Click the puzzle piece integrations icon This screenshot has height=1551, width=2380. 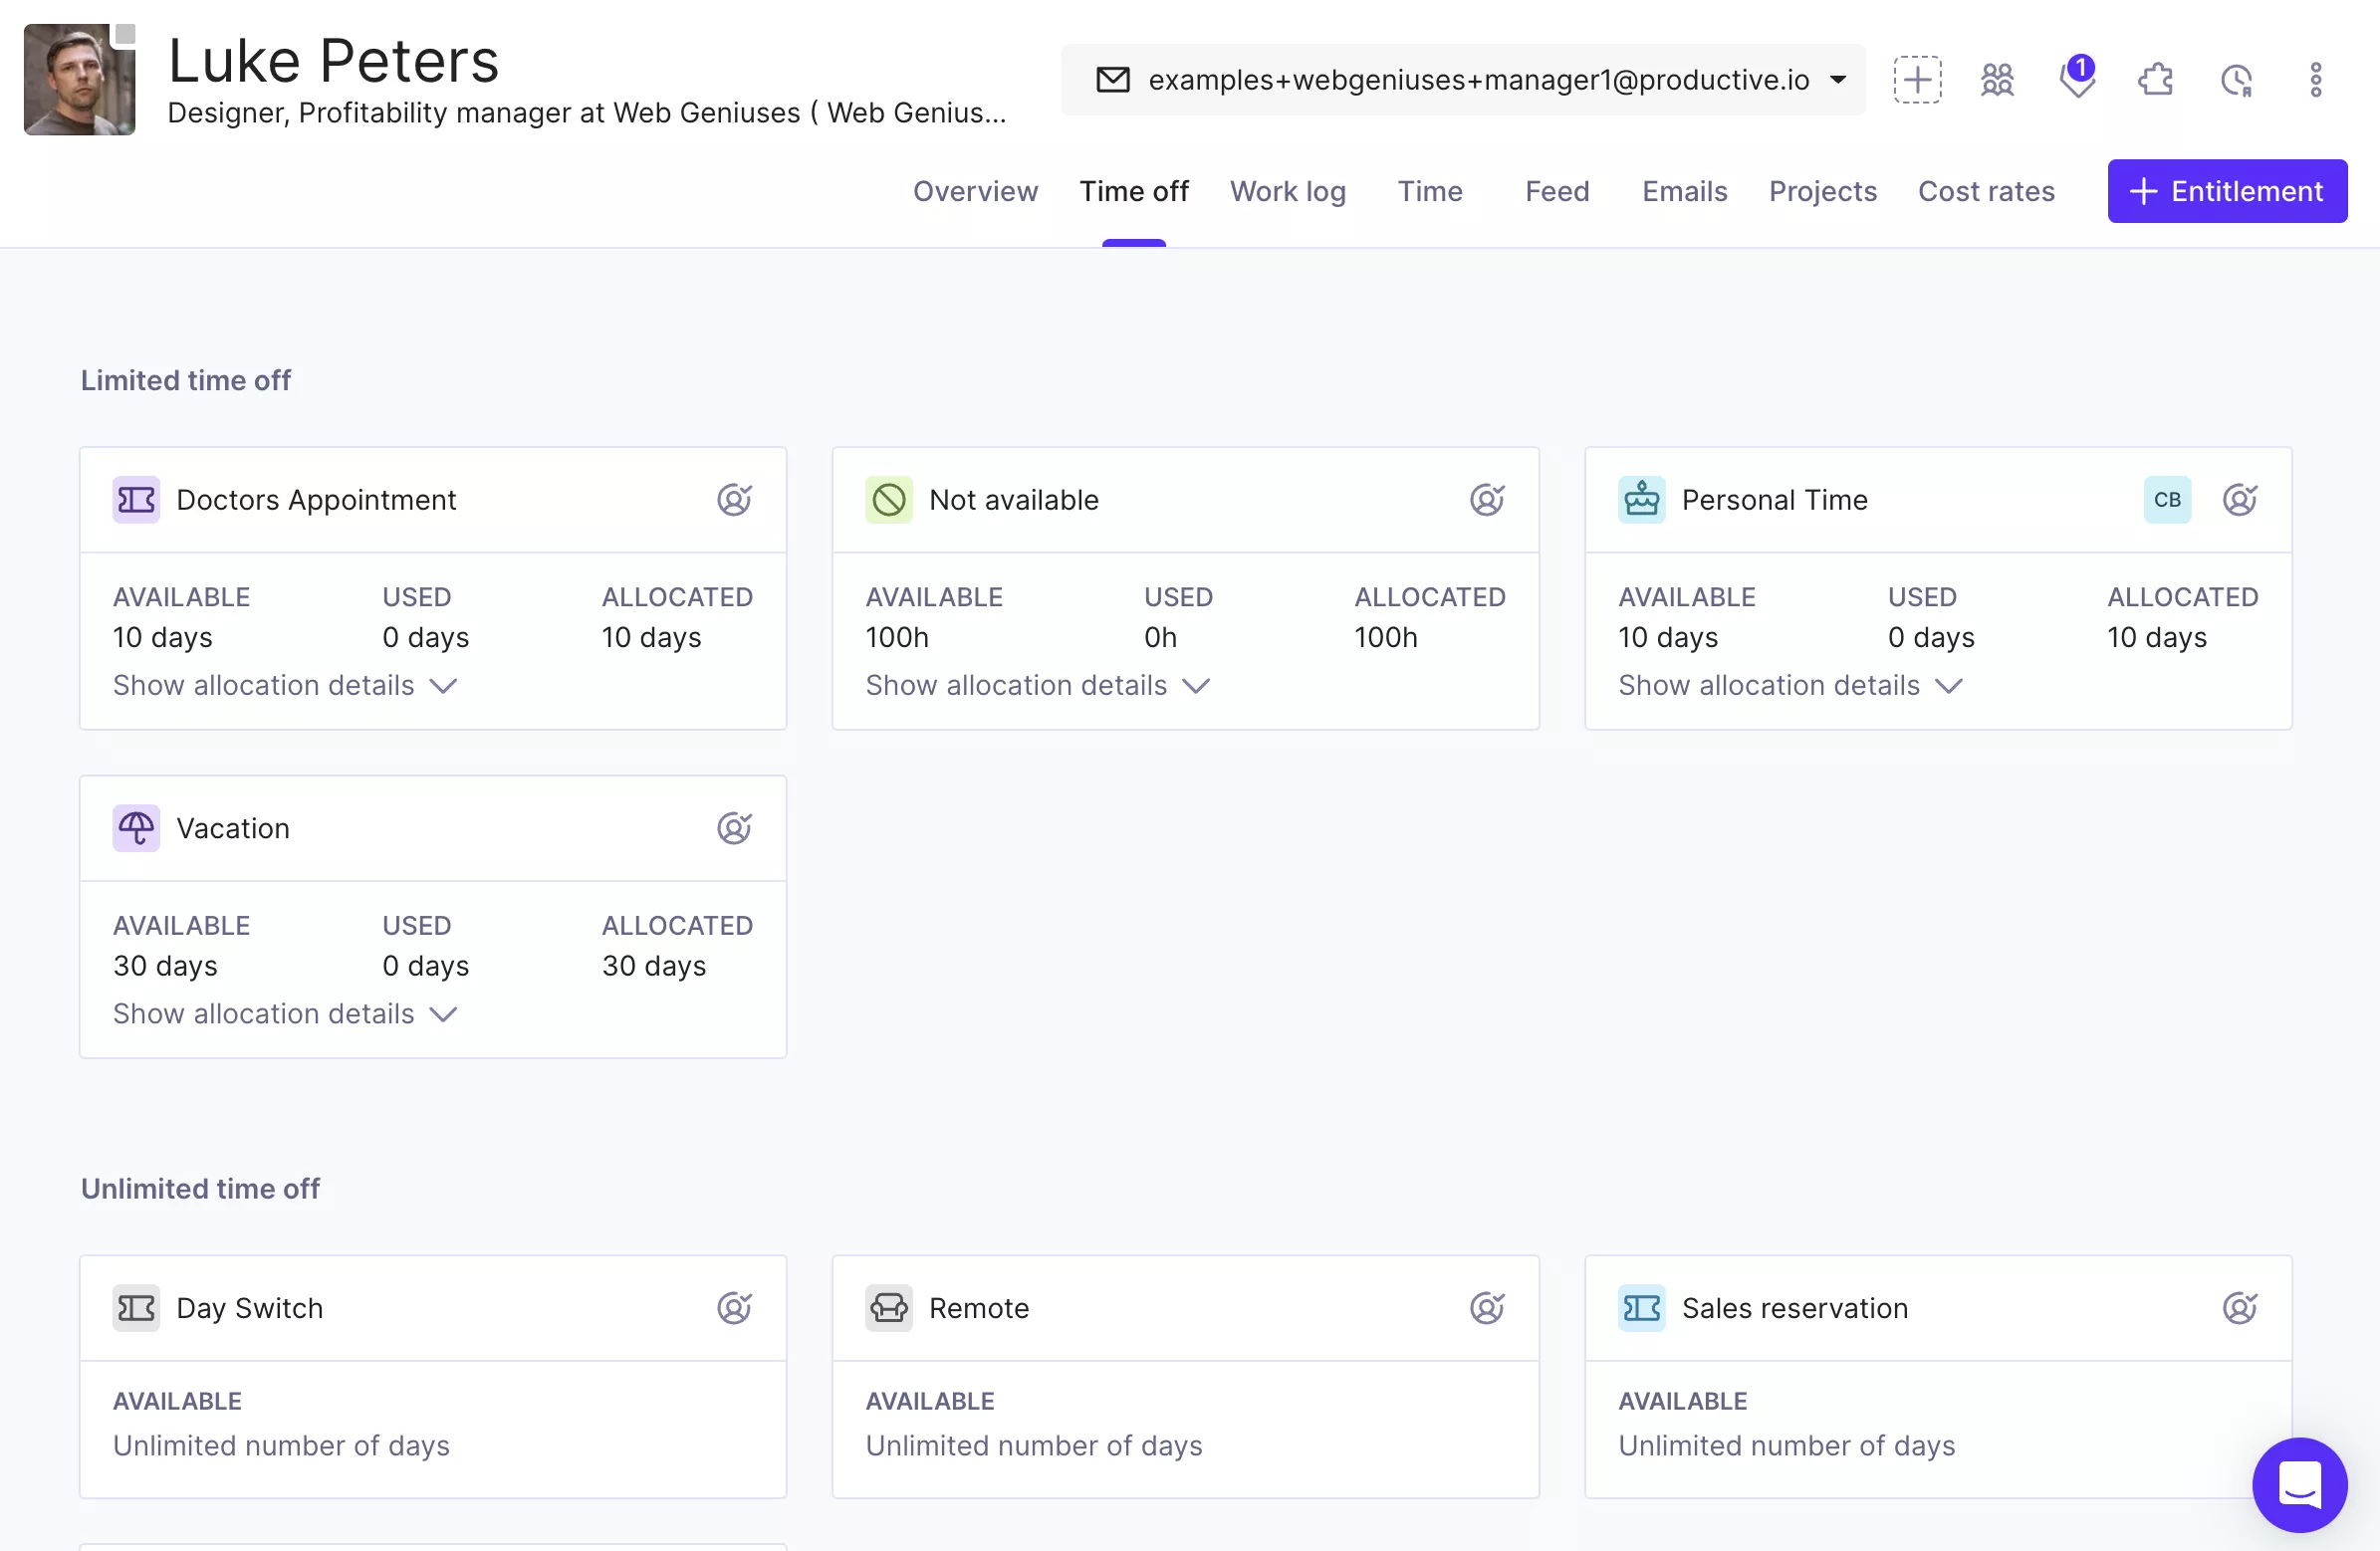pyautogui.click(x=2156, y=79)
